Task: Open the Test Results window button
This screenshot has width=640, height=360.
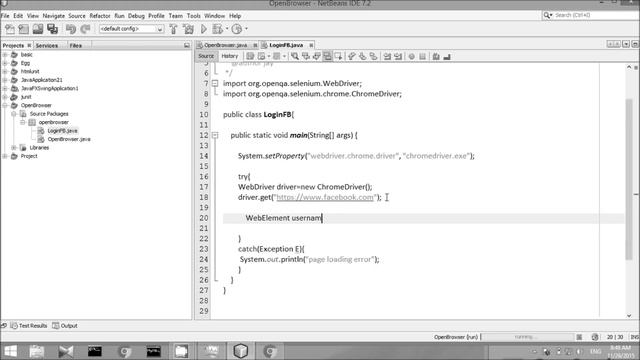Action: [x=29, y=326]
